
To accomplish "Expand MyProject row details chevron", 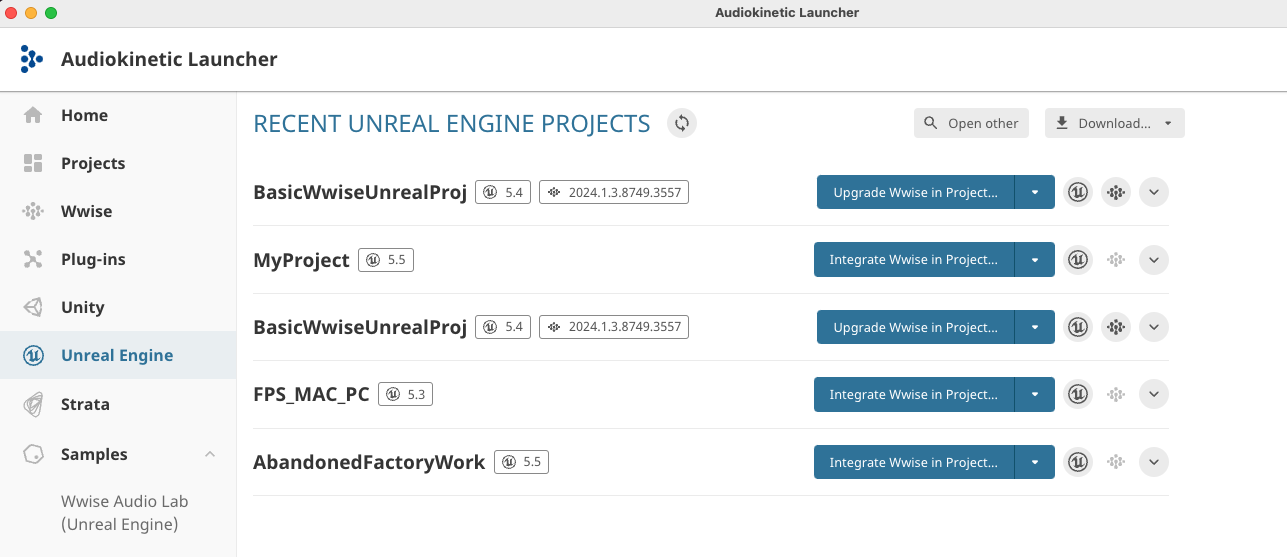I will [1154, 260].
